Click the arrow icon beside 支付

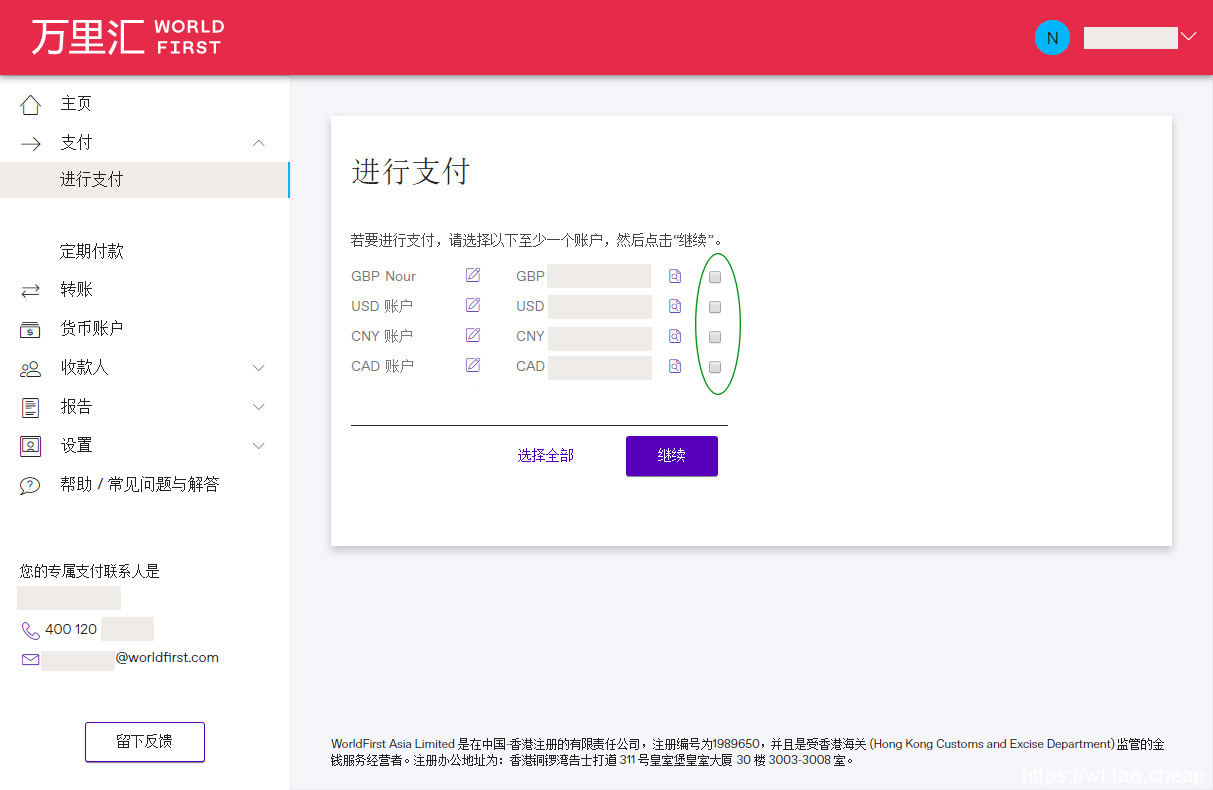click(x=31, y=143)
